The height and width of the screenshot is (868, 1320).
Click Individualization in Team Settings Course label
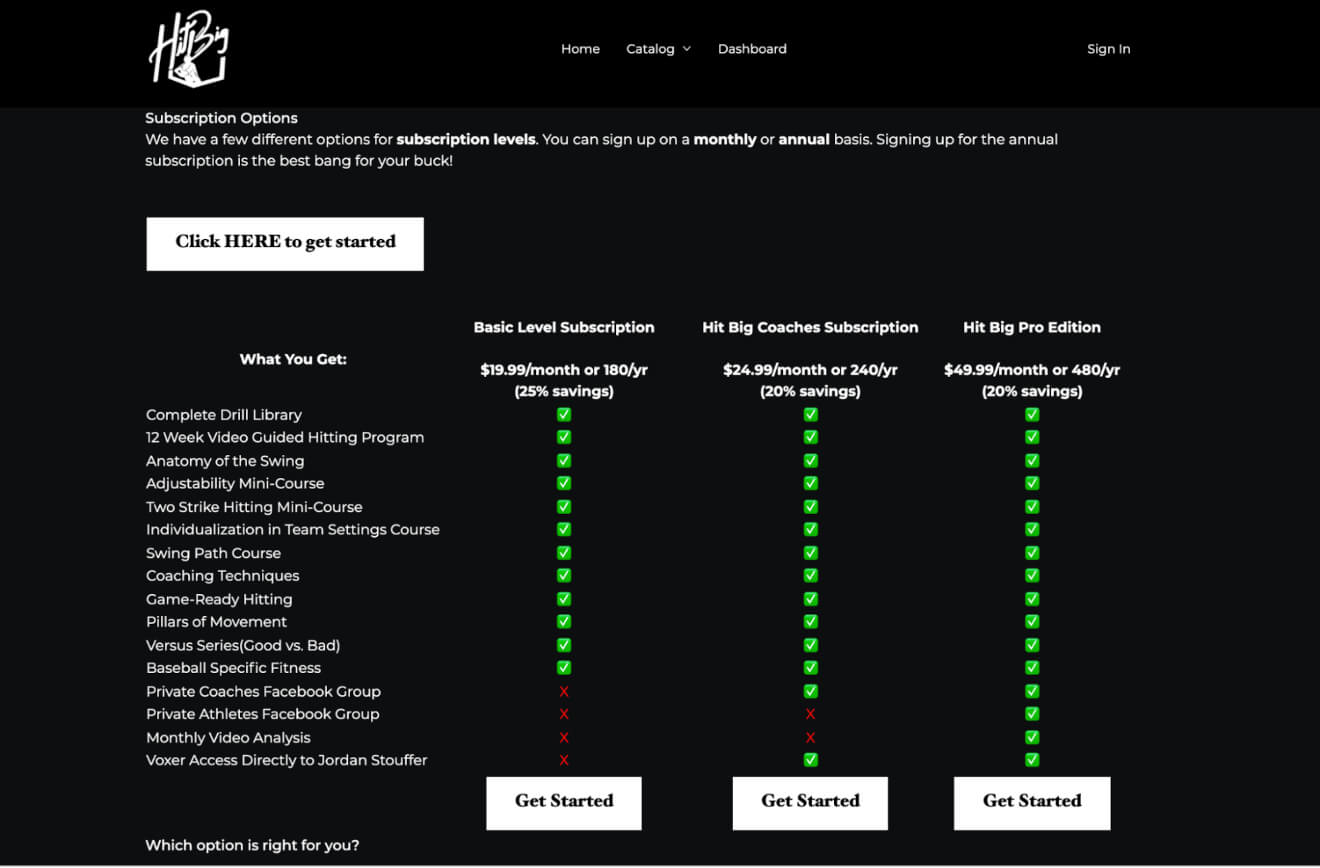pos(293,529)
